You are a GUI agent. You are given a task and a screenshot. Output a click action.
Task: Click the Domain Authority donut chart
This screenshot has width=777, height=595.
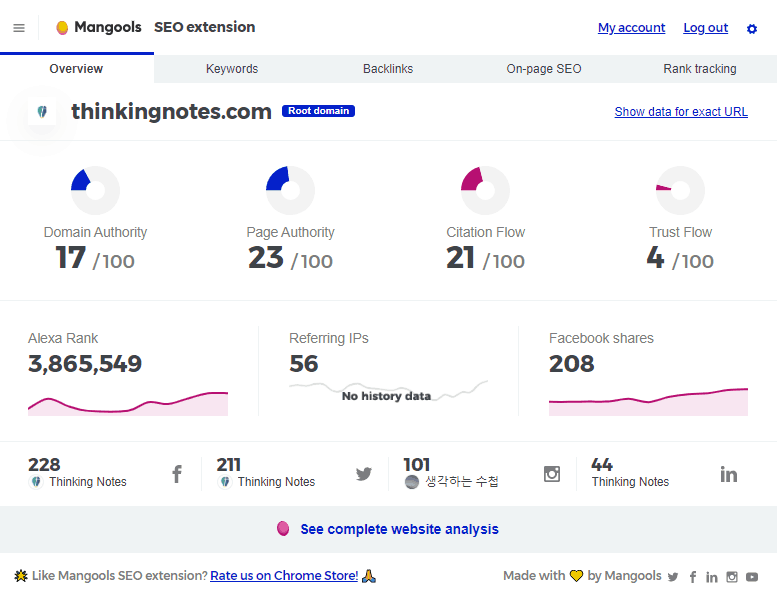95,190
